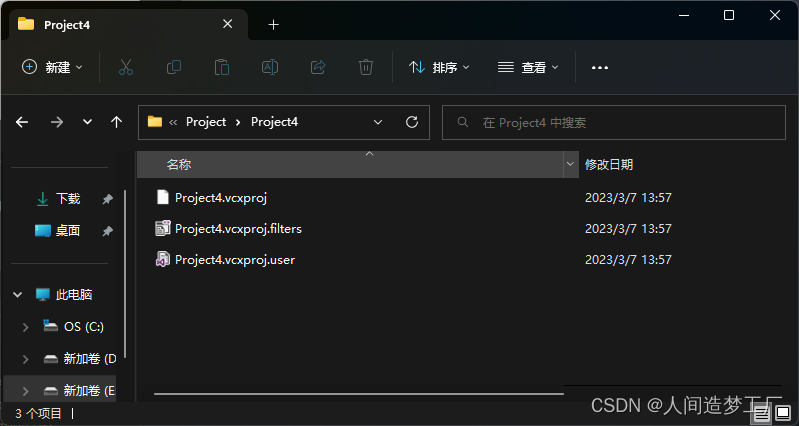Click the Project4.vcxproj.filters file icon
Image resolution: width=799 pixels, height=426 pixels.
163,228
